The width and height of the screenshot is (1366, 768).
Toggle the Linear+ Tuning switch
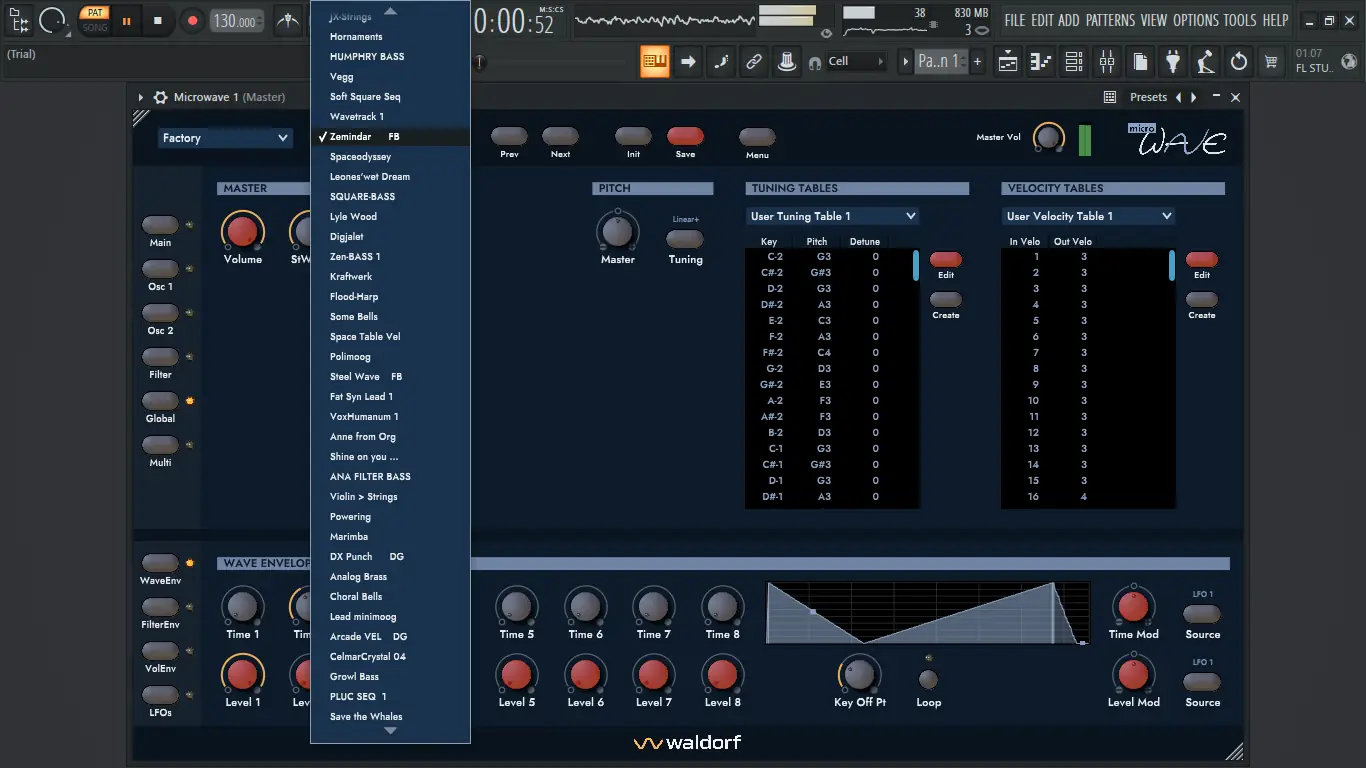[x=685, y=239]
